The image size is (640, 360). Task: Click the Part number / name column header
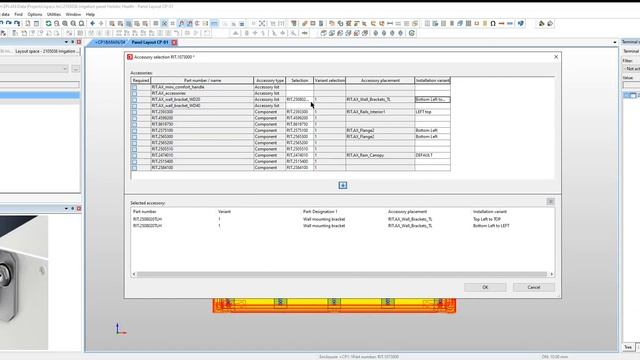(x=202, y=80)
